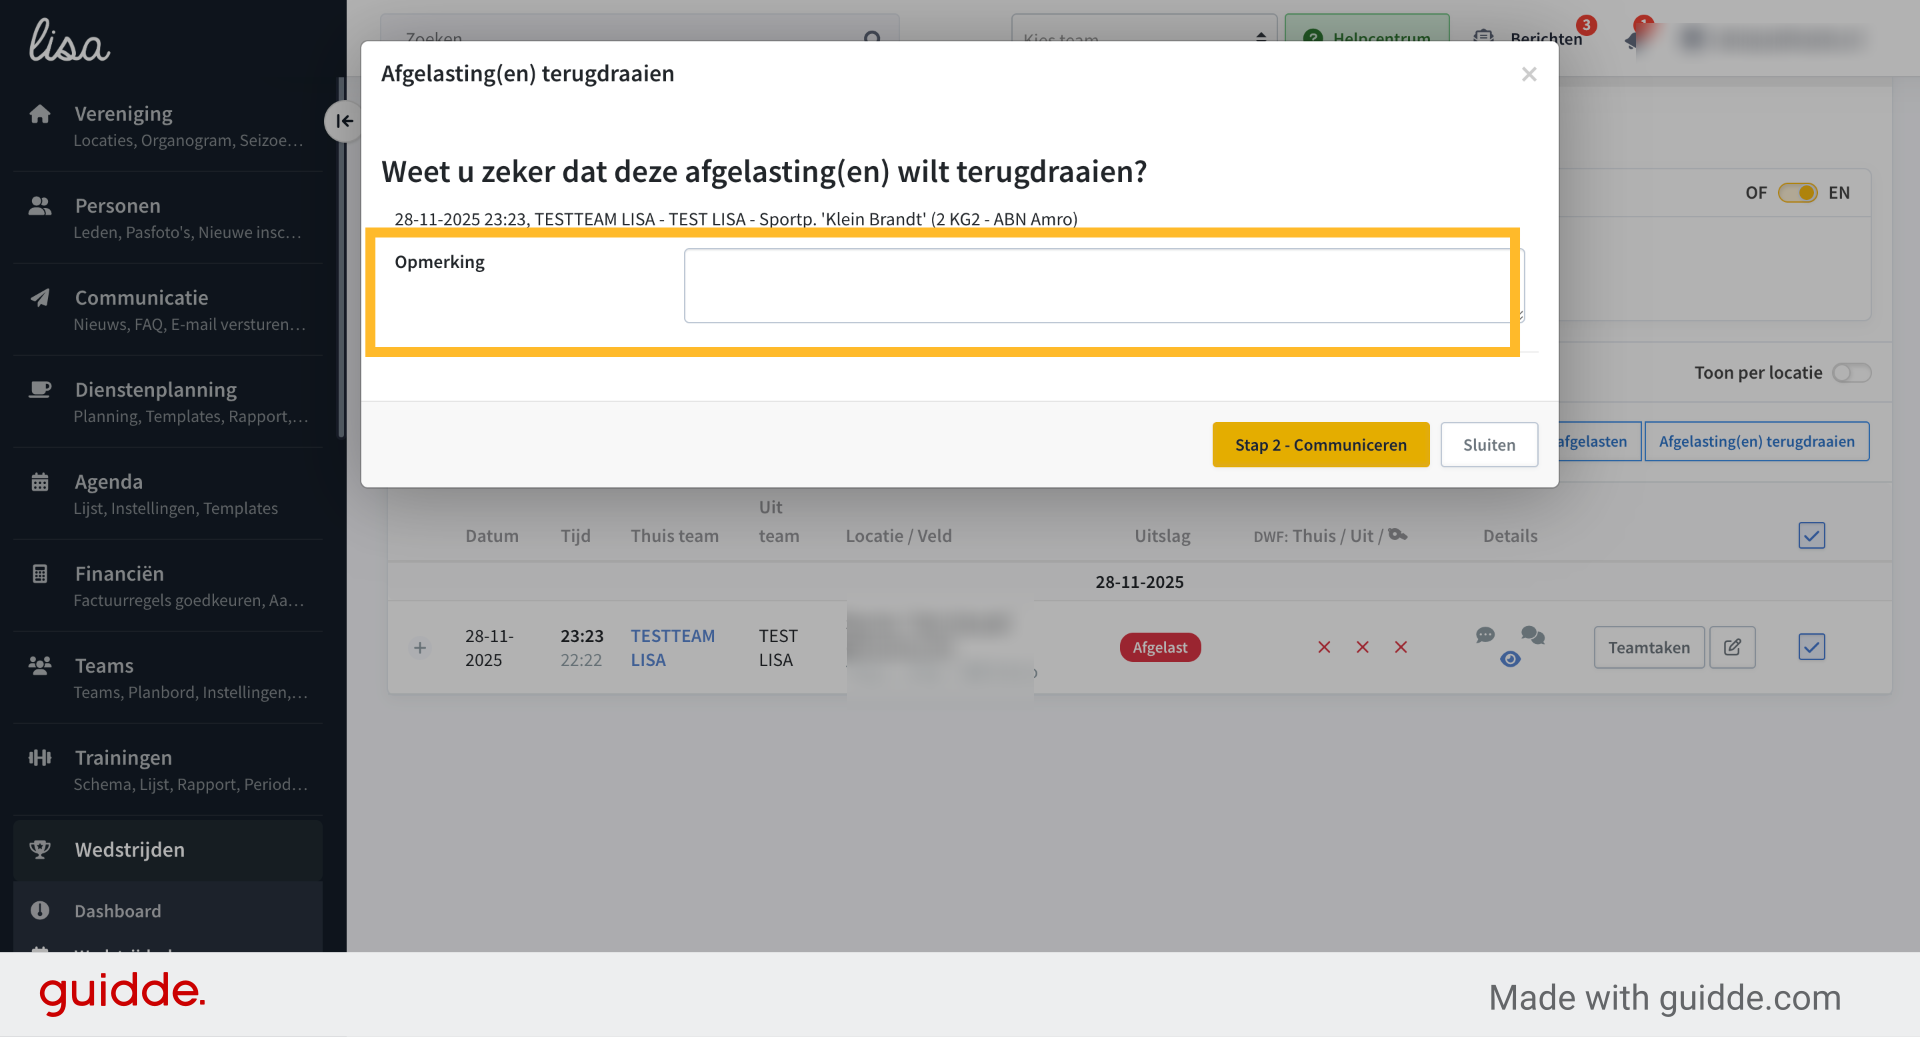Click the first red X in DWF column
The height and width of the screenshot is (1037, 1920).
point(1324,648)
